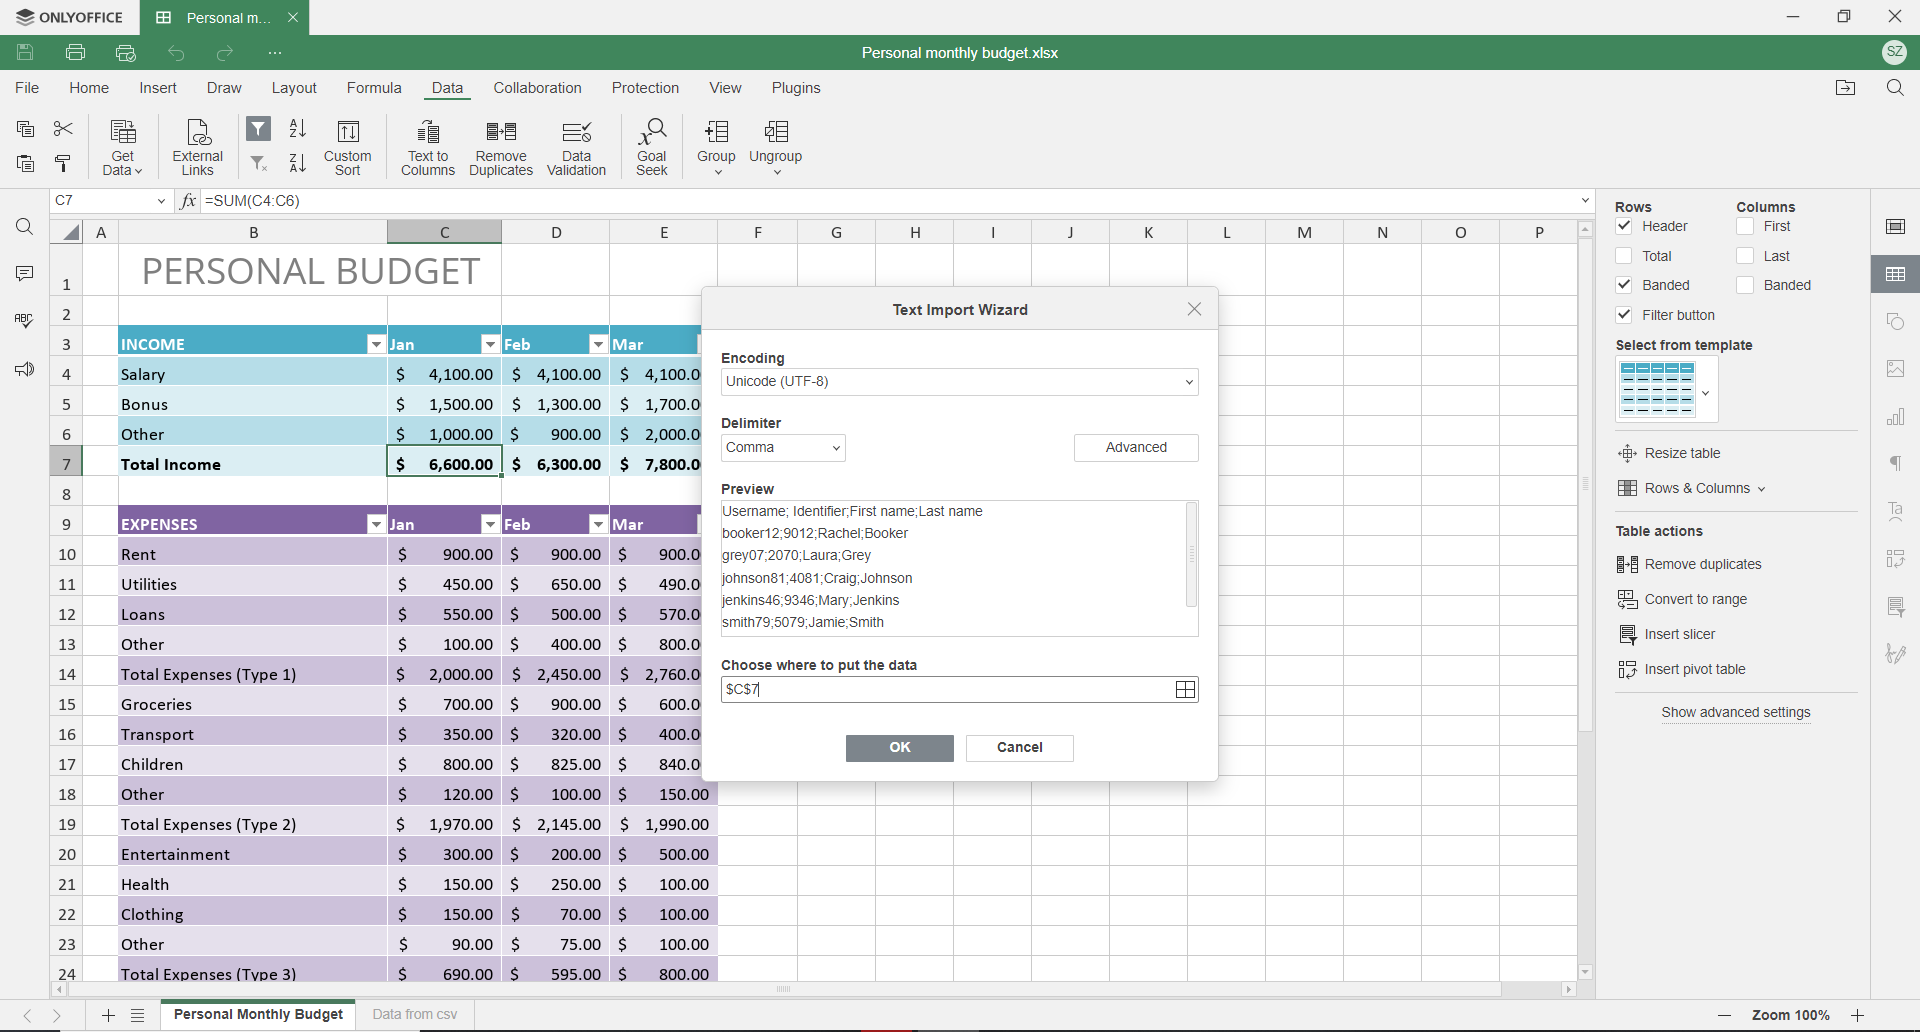1920x1032 pixels.
Task: Sort ascending A to Z
Action: point(298,129)
